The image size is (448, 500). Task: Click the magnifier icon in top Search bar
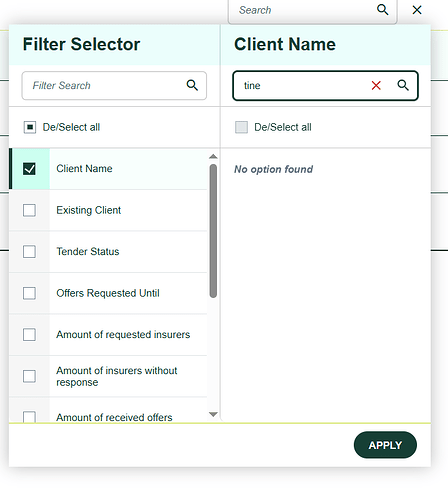[x=382, y=10]
